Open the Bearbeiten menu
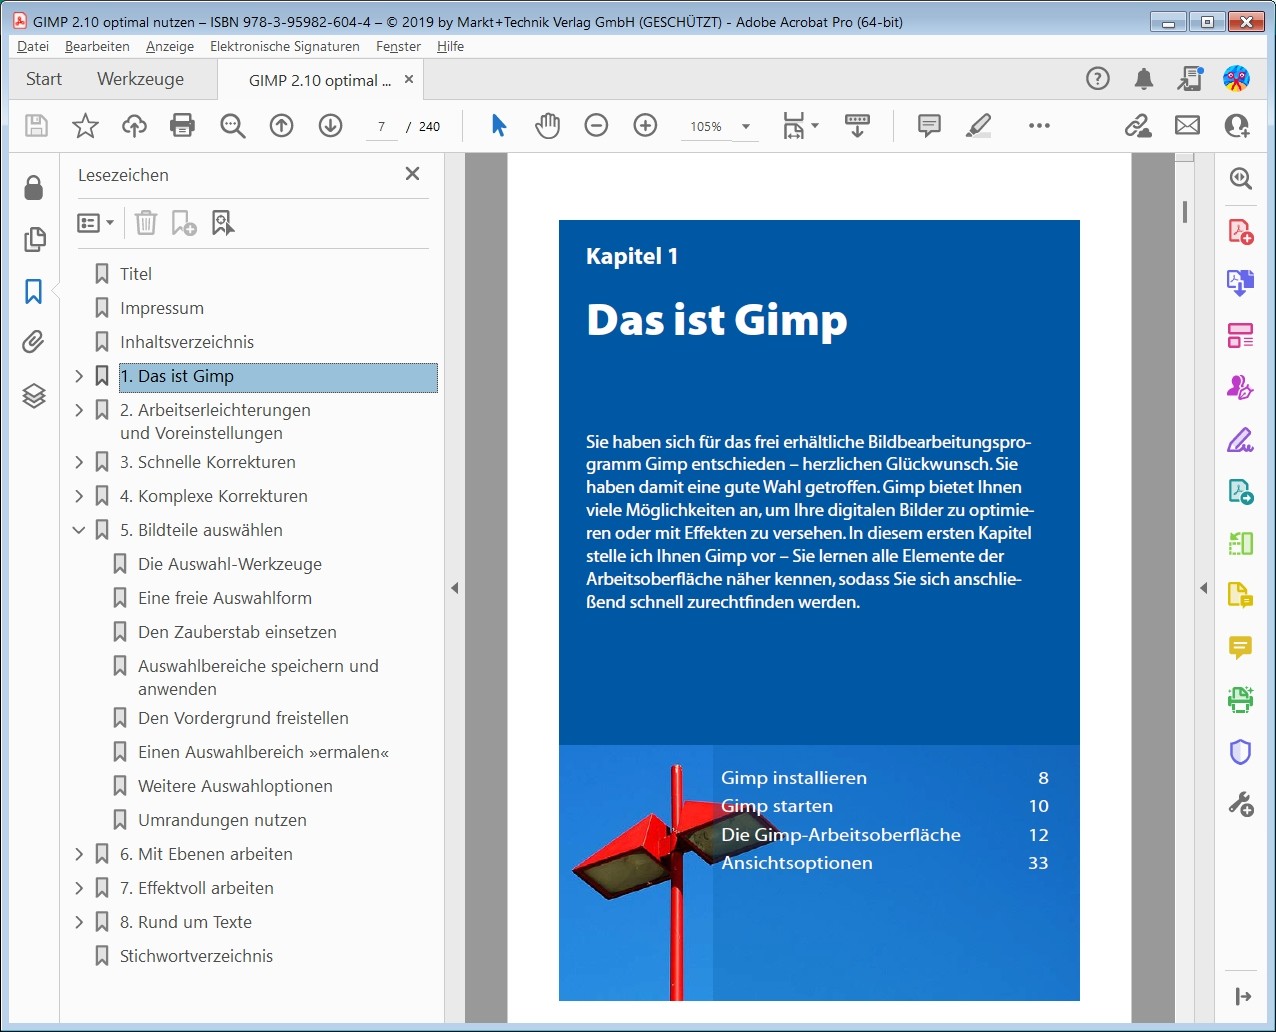This screenshot has width=1276, height=1032. point(97,46)
